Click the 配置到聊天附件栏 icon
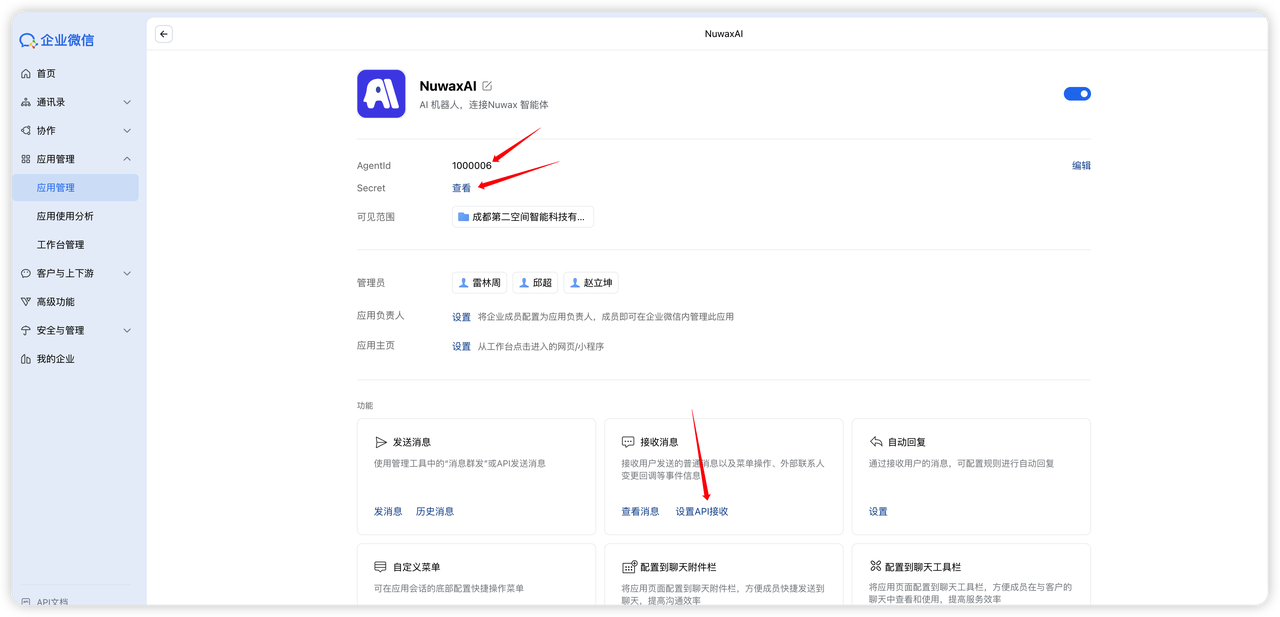The height and width of the screenshot is (617, 1280). coord(628,567)
